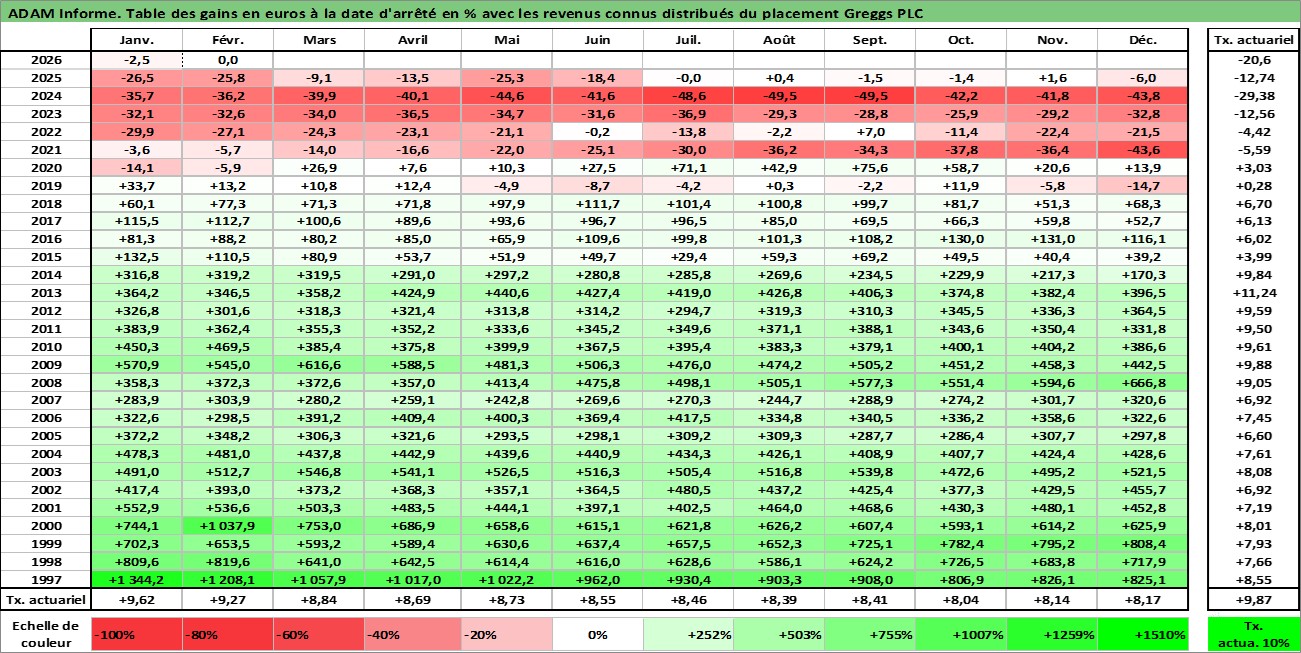
Task: Select cell '+7,0' in September 2022
Action: point(870,132)
